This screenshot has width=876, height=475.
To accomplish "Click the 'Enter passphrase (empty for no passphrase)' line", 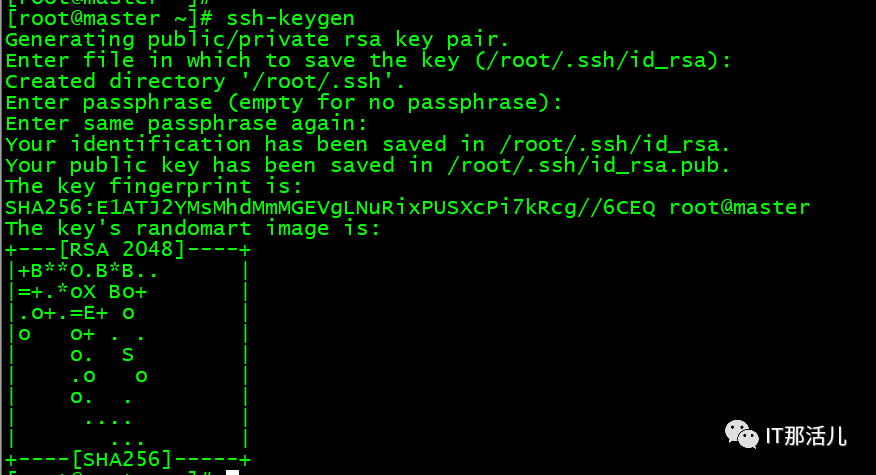I will [x=284, y=103].
